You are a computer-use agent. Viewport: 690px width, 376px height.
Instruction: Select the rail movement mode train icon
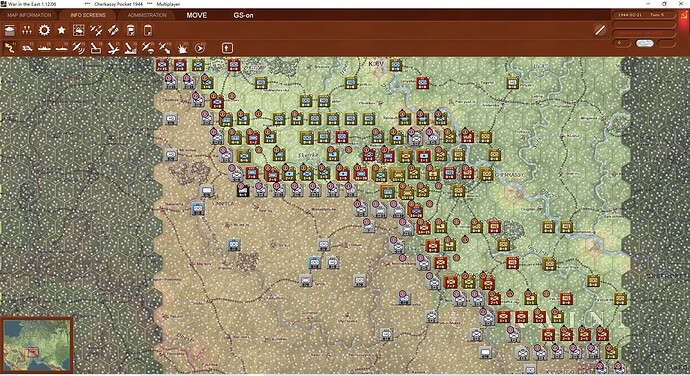(27, 48)
